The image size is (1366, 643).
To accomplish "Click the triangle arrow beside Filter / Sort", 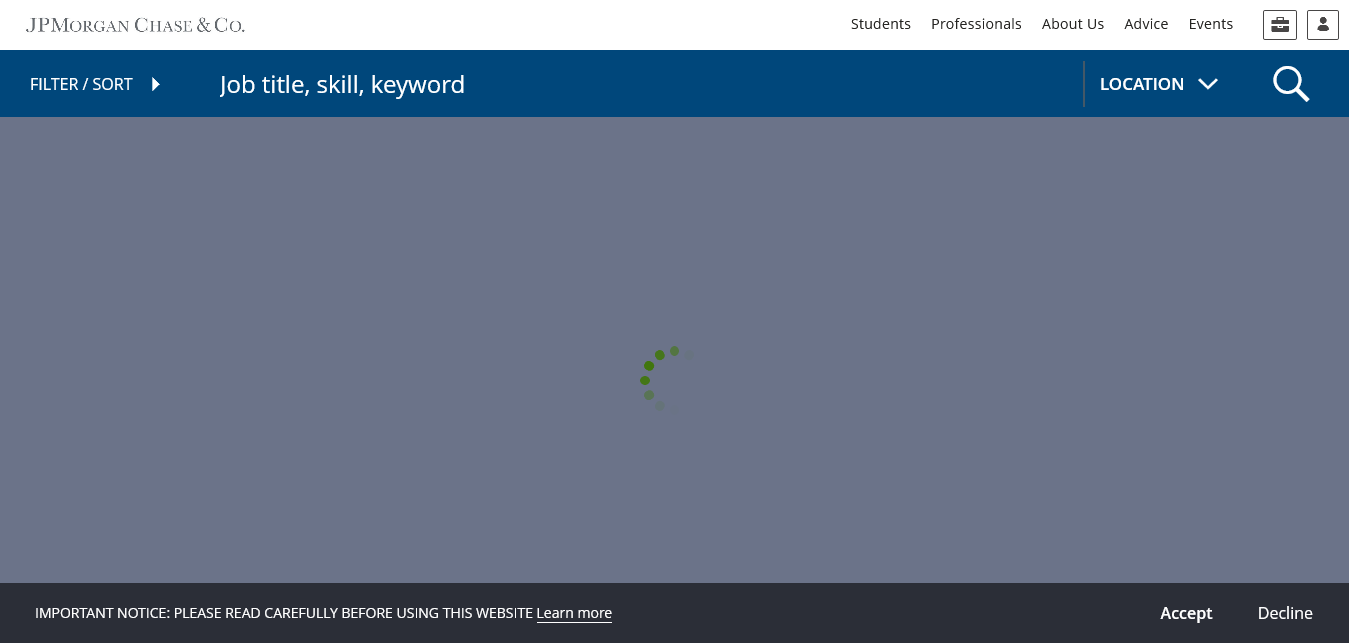I will pyautogui.click(x=156, y=84).
